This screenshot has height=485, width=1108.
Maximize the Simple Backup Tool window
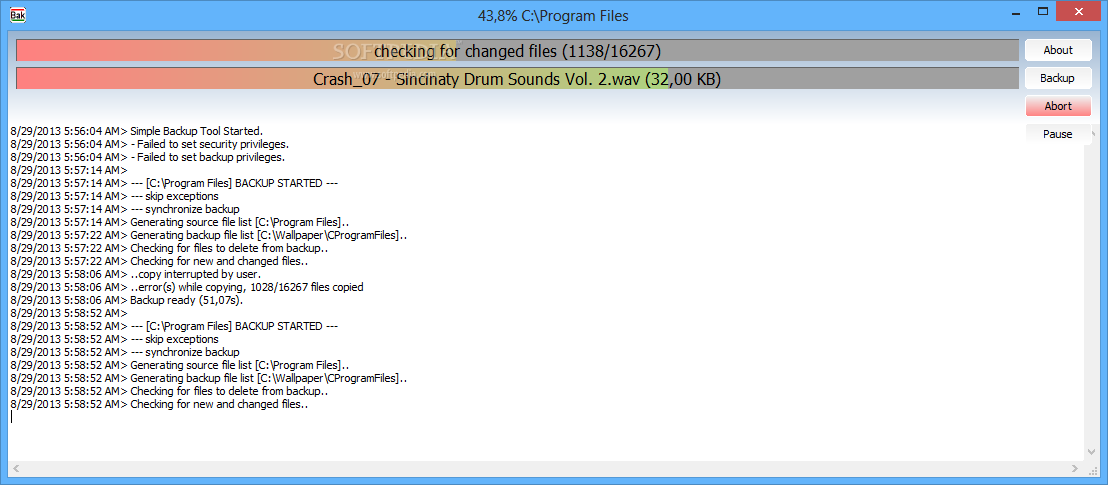click(1042, 12)
